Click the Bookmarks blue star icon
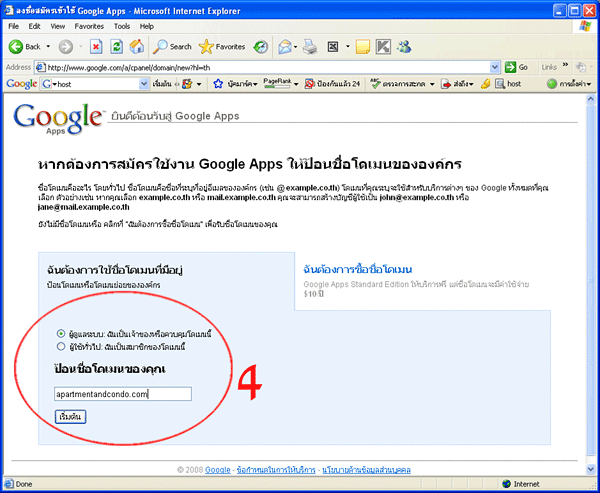 [218, 84]
